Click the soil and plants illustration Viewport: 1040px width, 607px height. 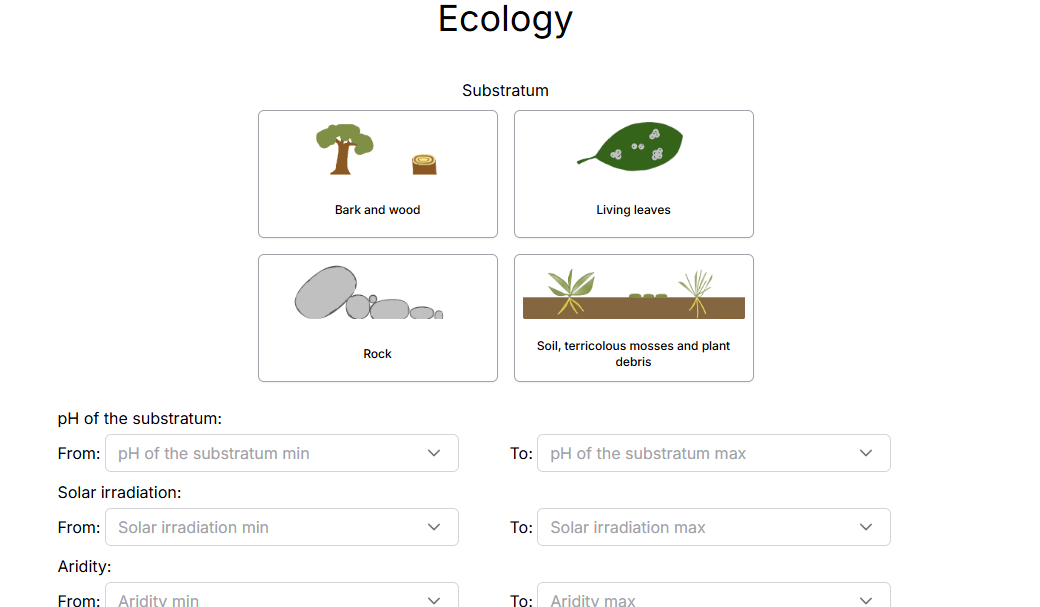click(x=633, y=295)
